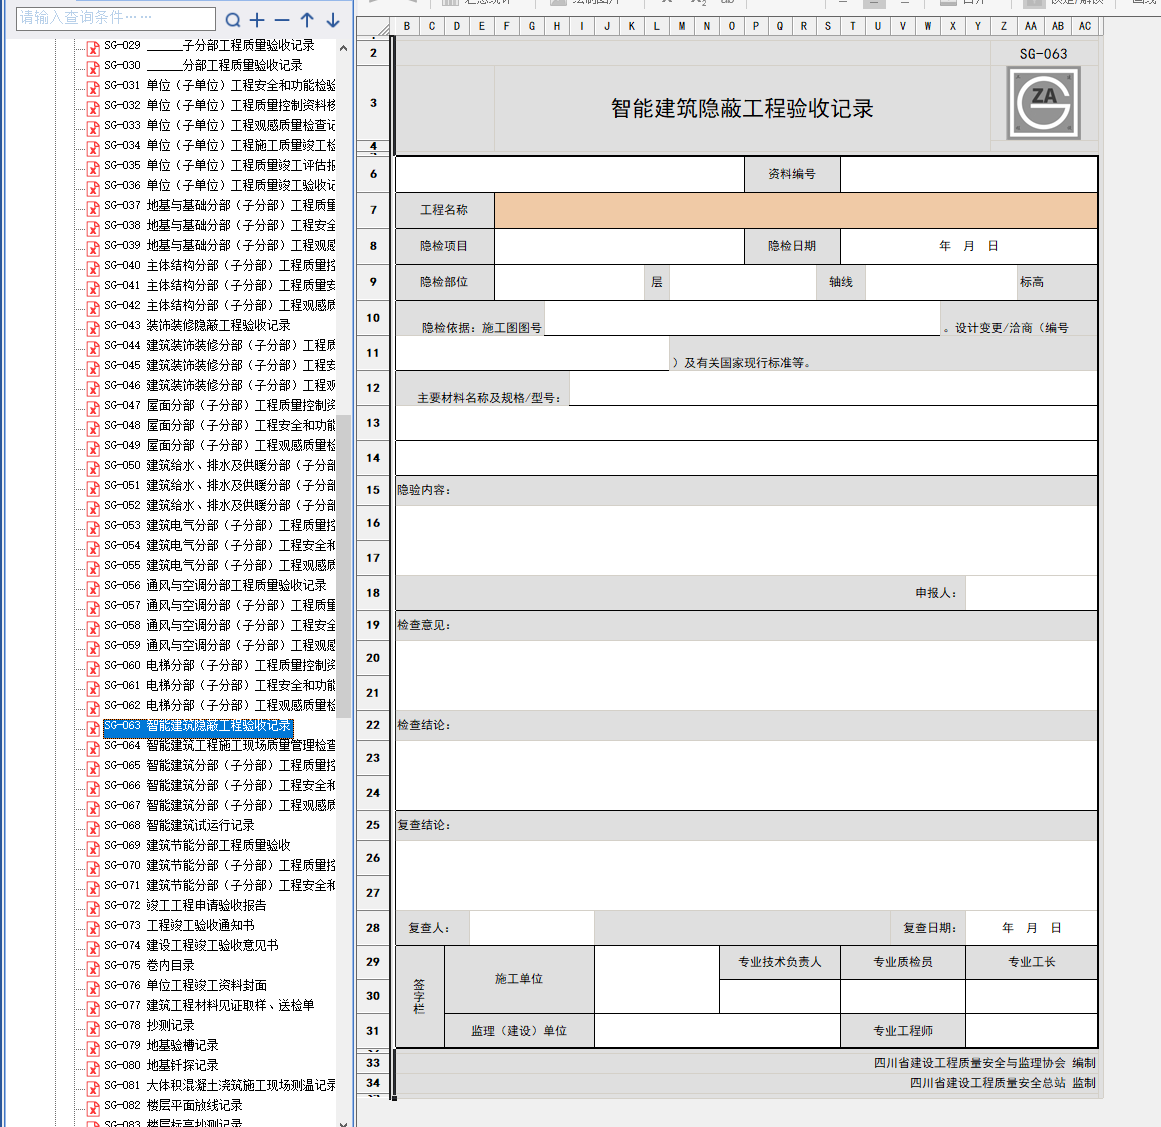Select row header 15
Image resolution: width=1161 pixels, height=1127 pixels.
point(373,490)
